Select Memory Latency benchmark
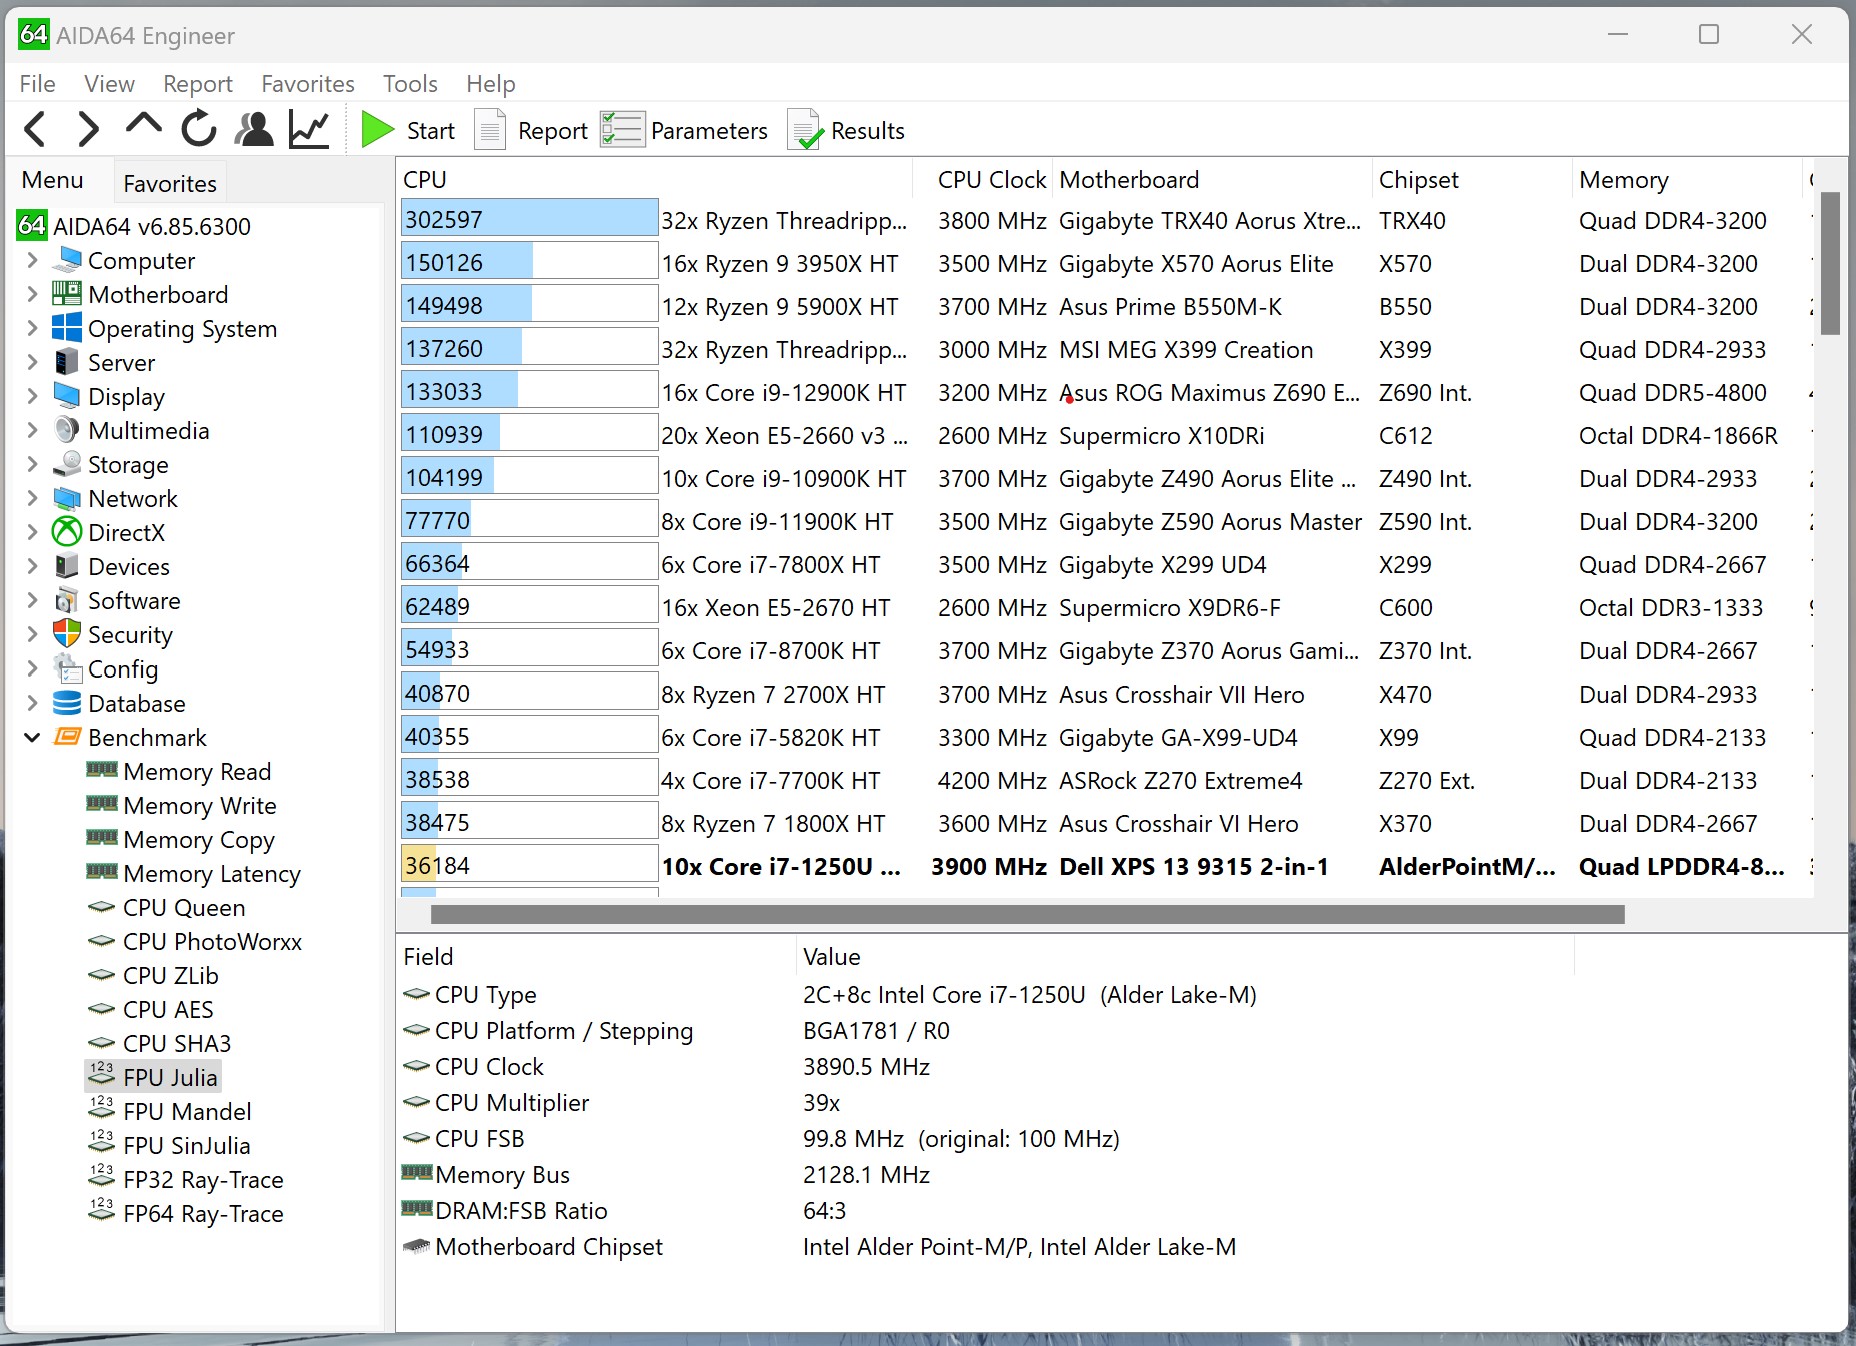 point(212,873)
